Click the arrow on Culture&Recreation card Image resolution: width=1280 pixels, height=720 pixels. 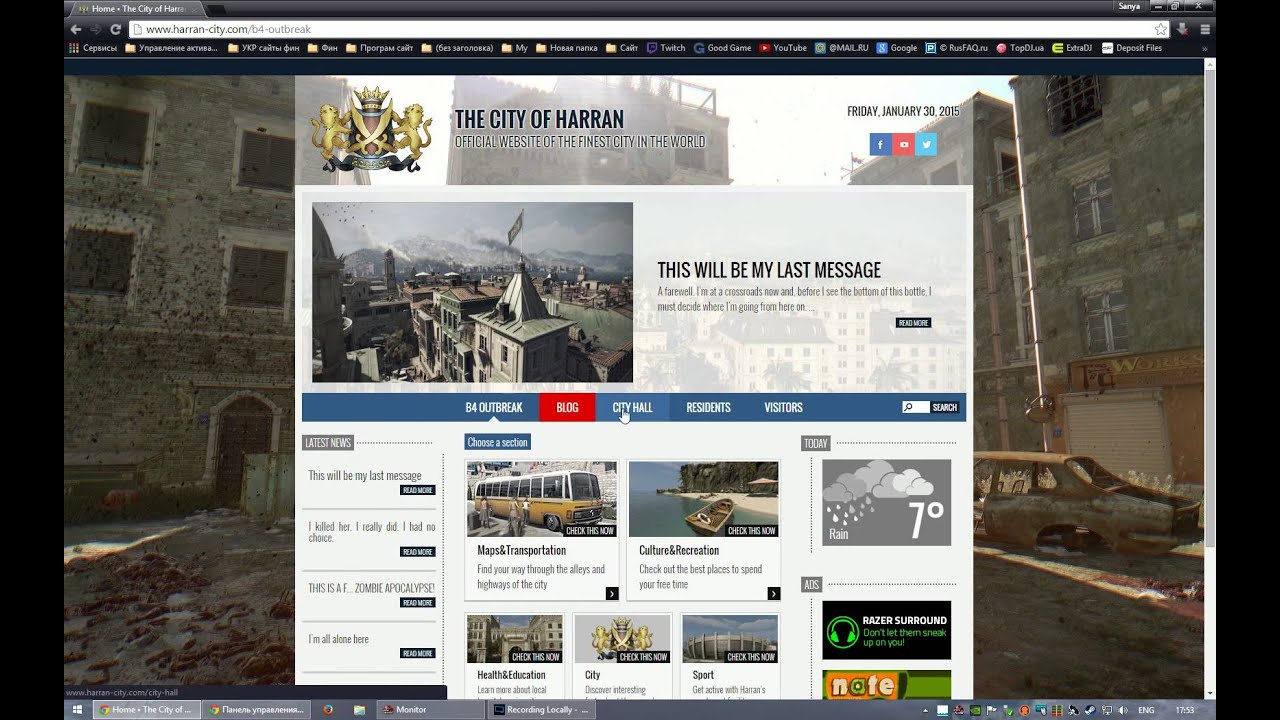[773, 594]
